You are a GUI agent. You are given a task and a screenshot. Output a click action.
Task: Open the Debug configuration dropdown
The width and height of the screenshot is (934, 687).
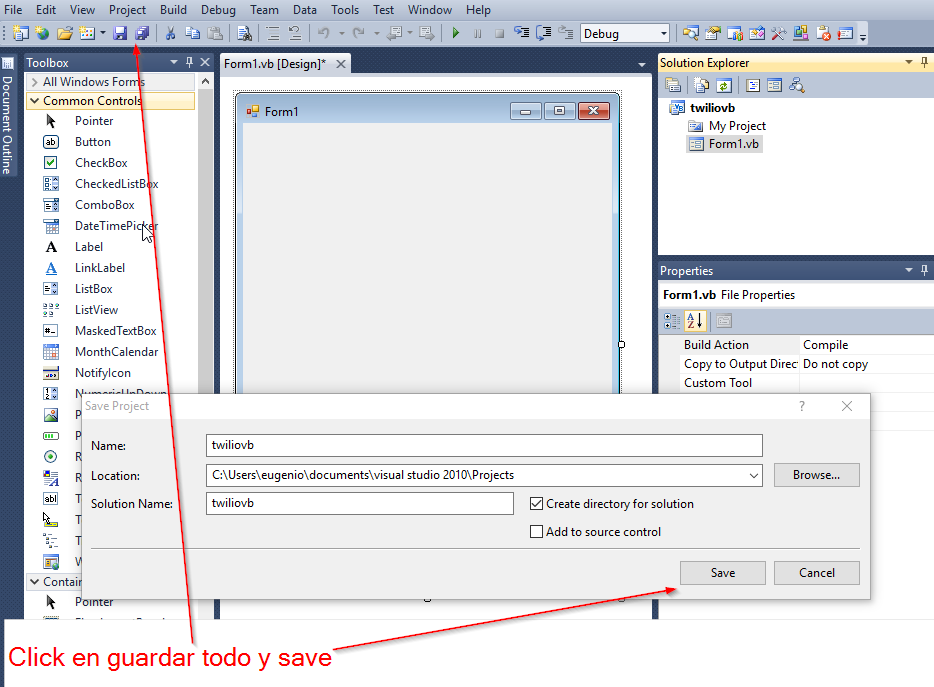(x=664, y=33)
